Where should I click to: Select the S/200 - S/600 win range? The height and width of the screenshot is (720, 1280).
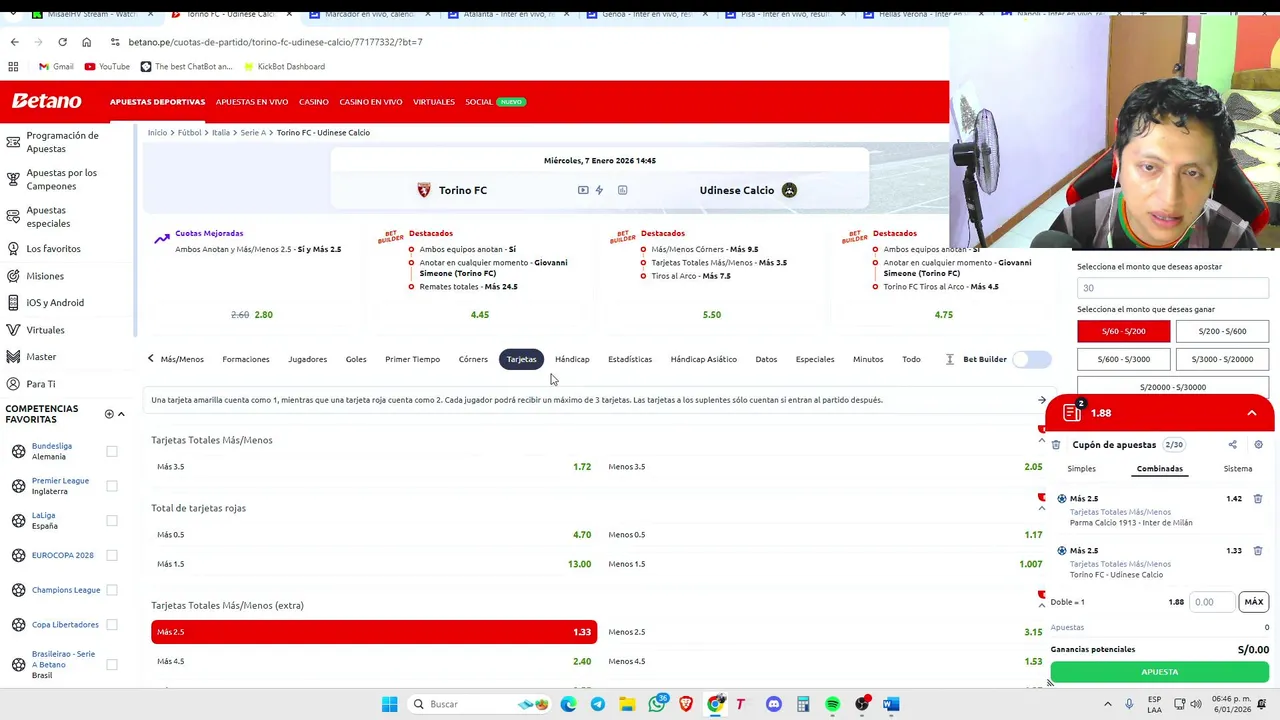(x=1222, y=331)
